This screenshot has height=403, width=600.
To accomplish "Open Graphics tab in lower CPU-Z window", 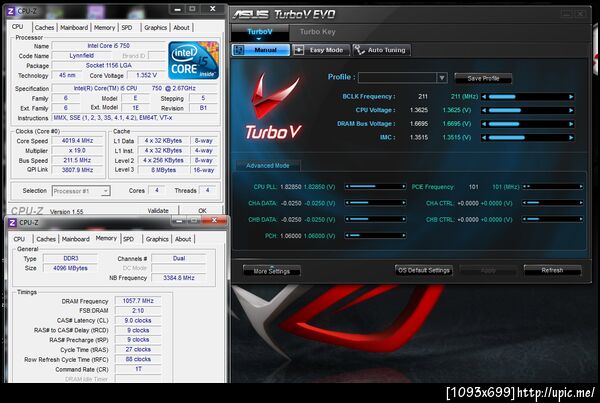I will (157, 239).
